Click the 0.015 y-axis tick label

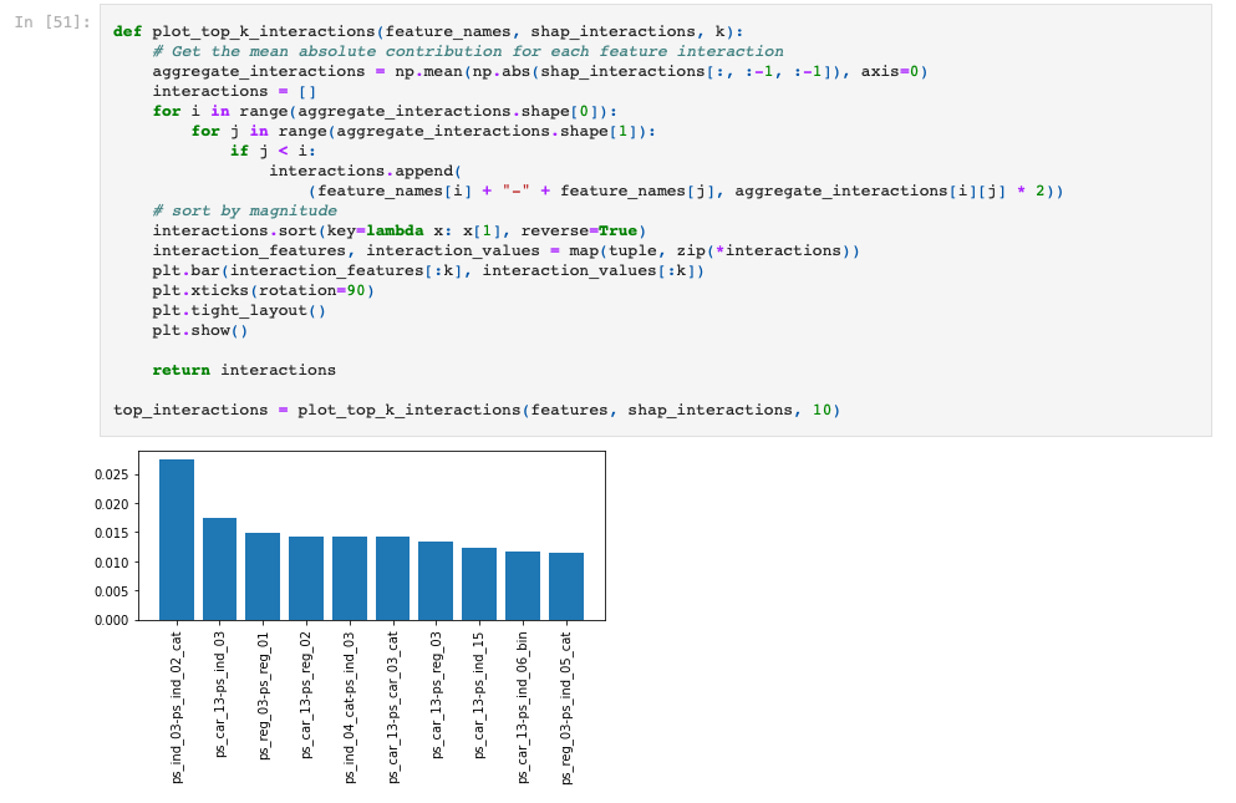coord(112,533)
